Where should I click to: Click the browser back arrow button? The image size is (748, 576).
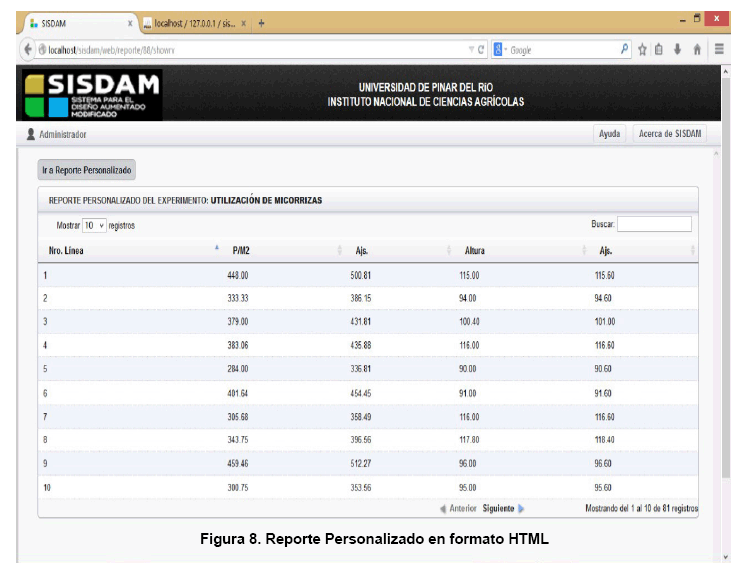27,49
